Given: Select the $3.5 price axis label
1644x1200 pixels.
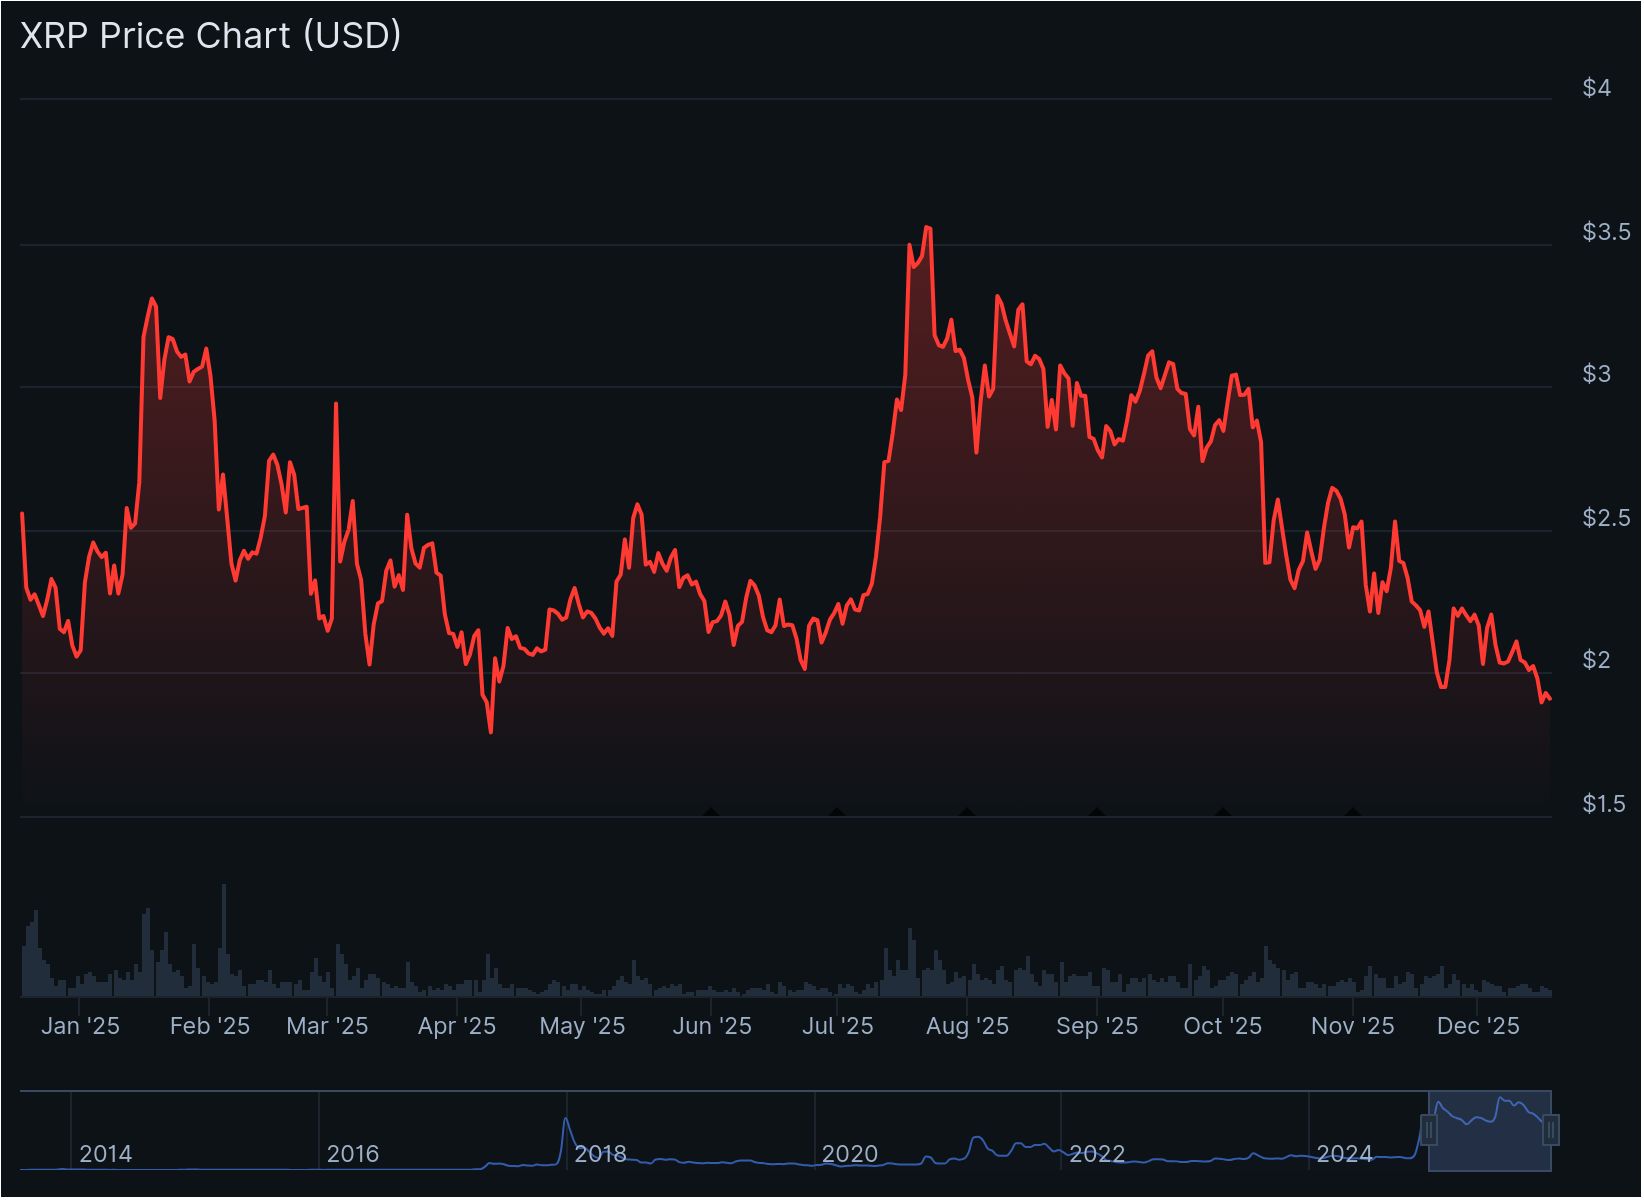Looking at the screenshot, I should 1607,232.
